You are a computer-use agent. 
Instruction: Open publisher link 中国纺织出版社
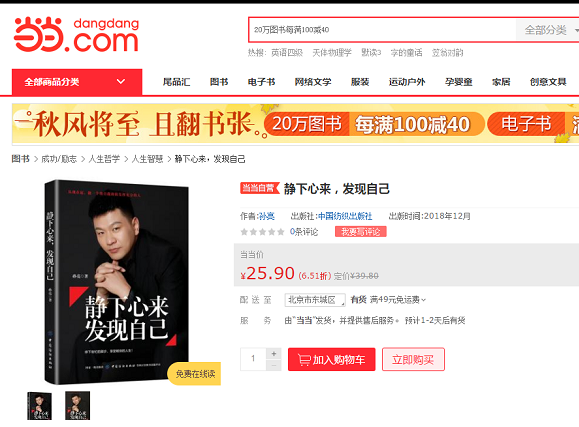[x=345, y=216]
